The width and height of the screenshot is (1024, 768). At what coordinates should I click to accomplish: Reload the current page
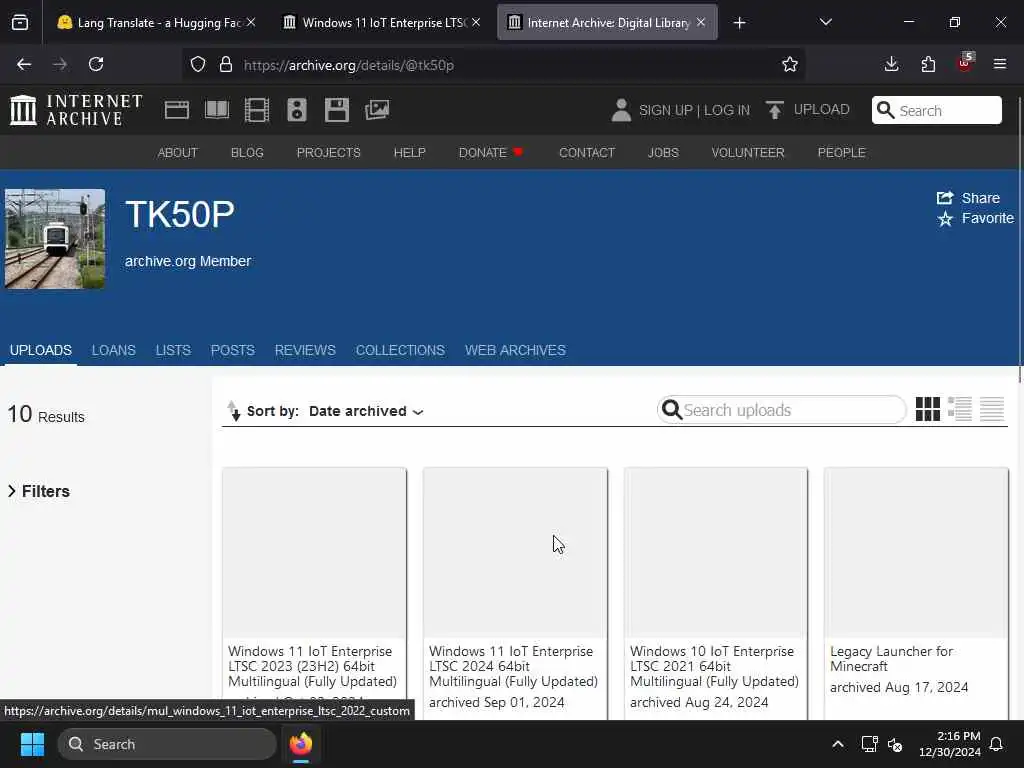(x=96, y=64)
